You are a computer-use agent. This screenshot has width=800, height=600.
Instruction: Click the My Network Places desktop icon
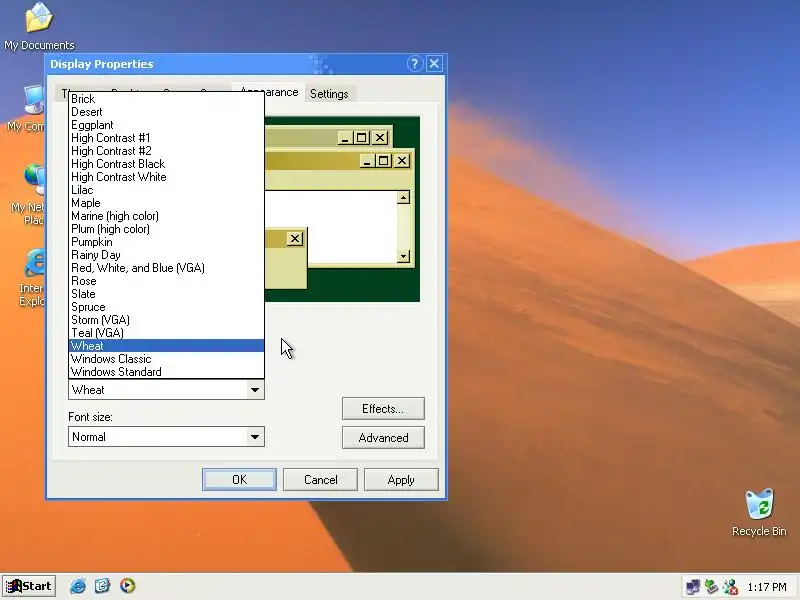tap(28, 195)
